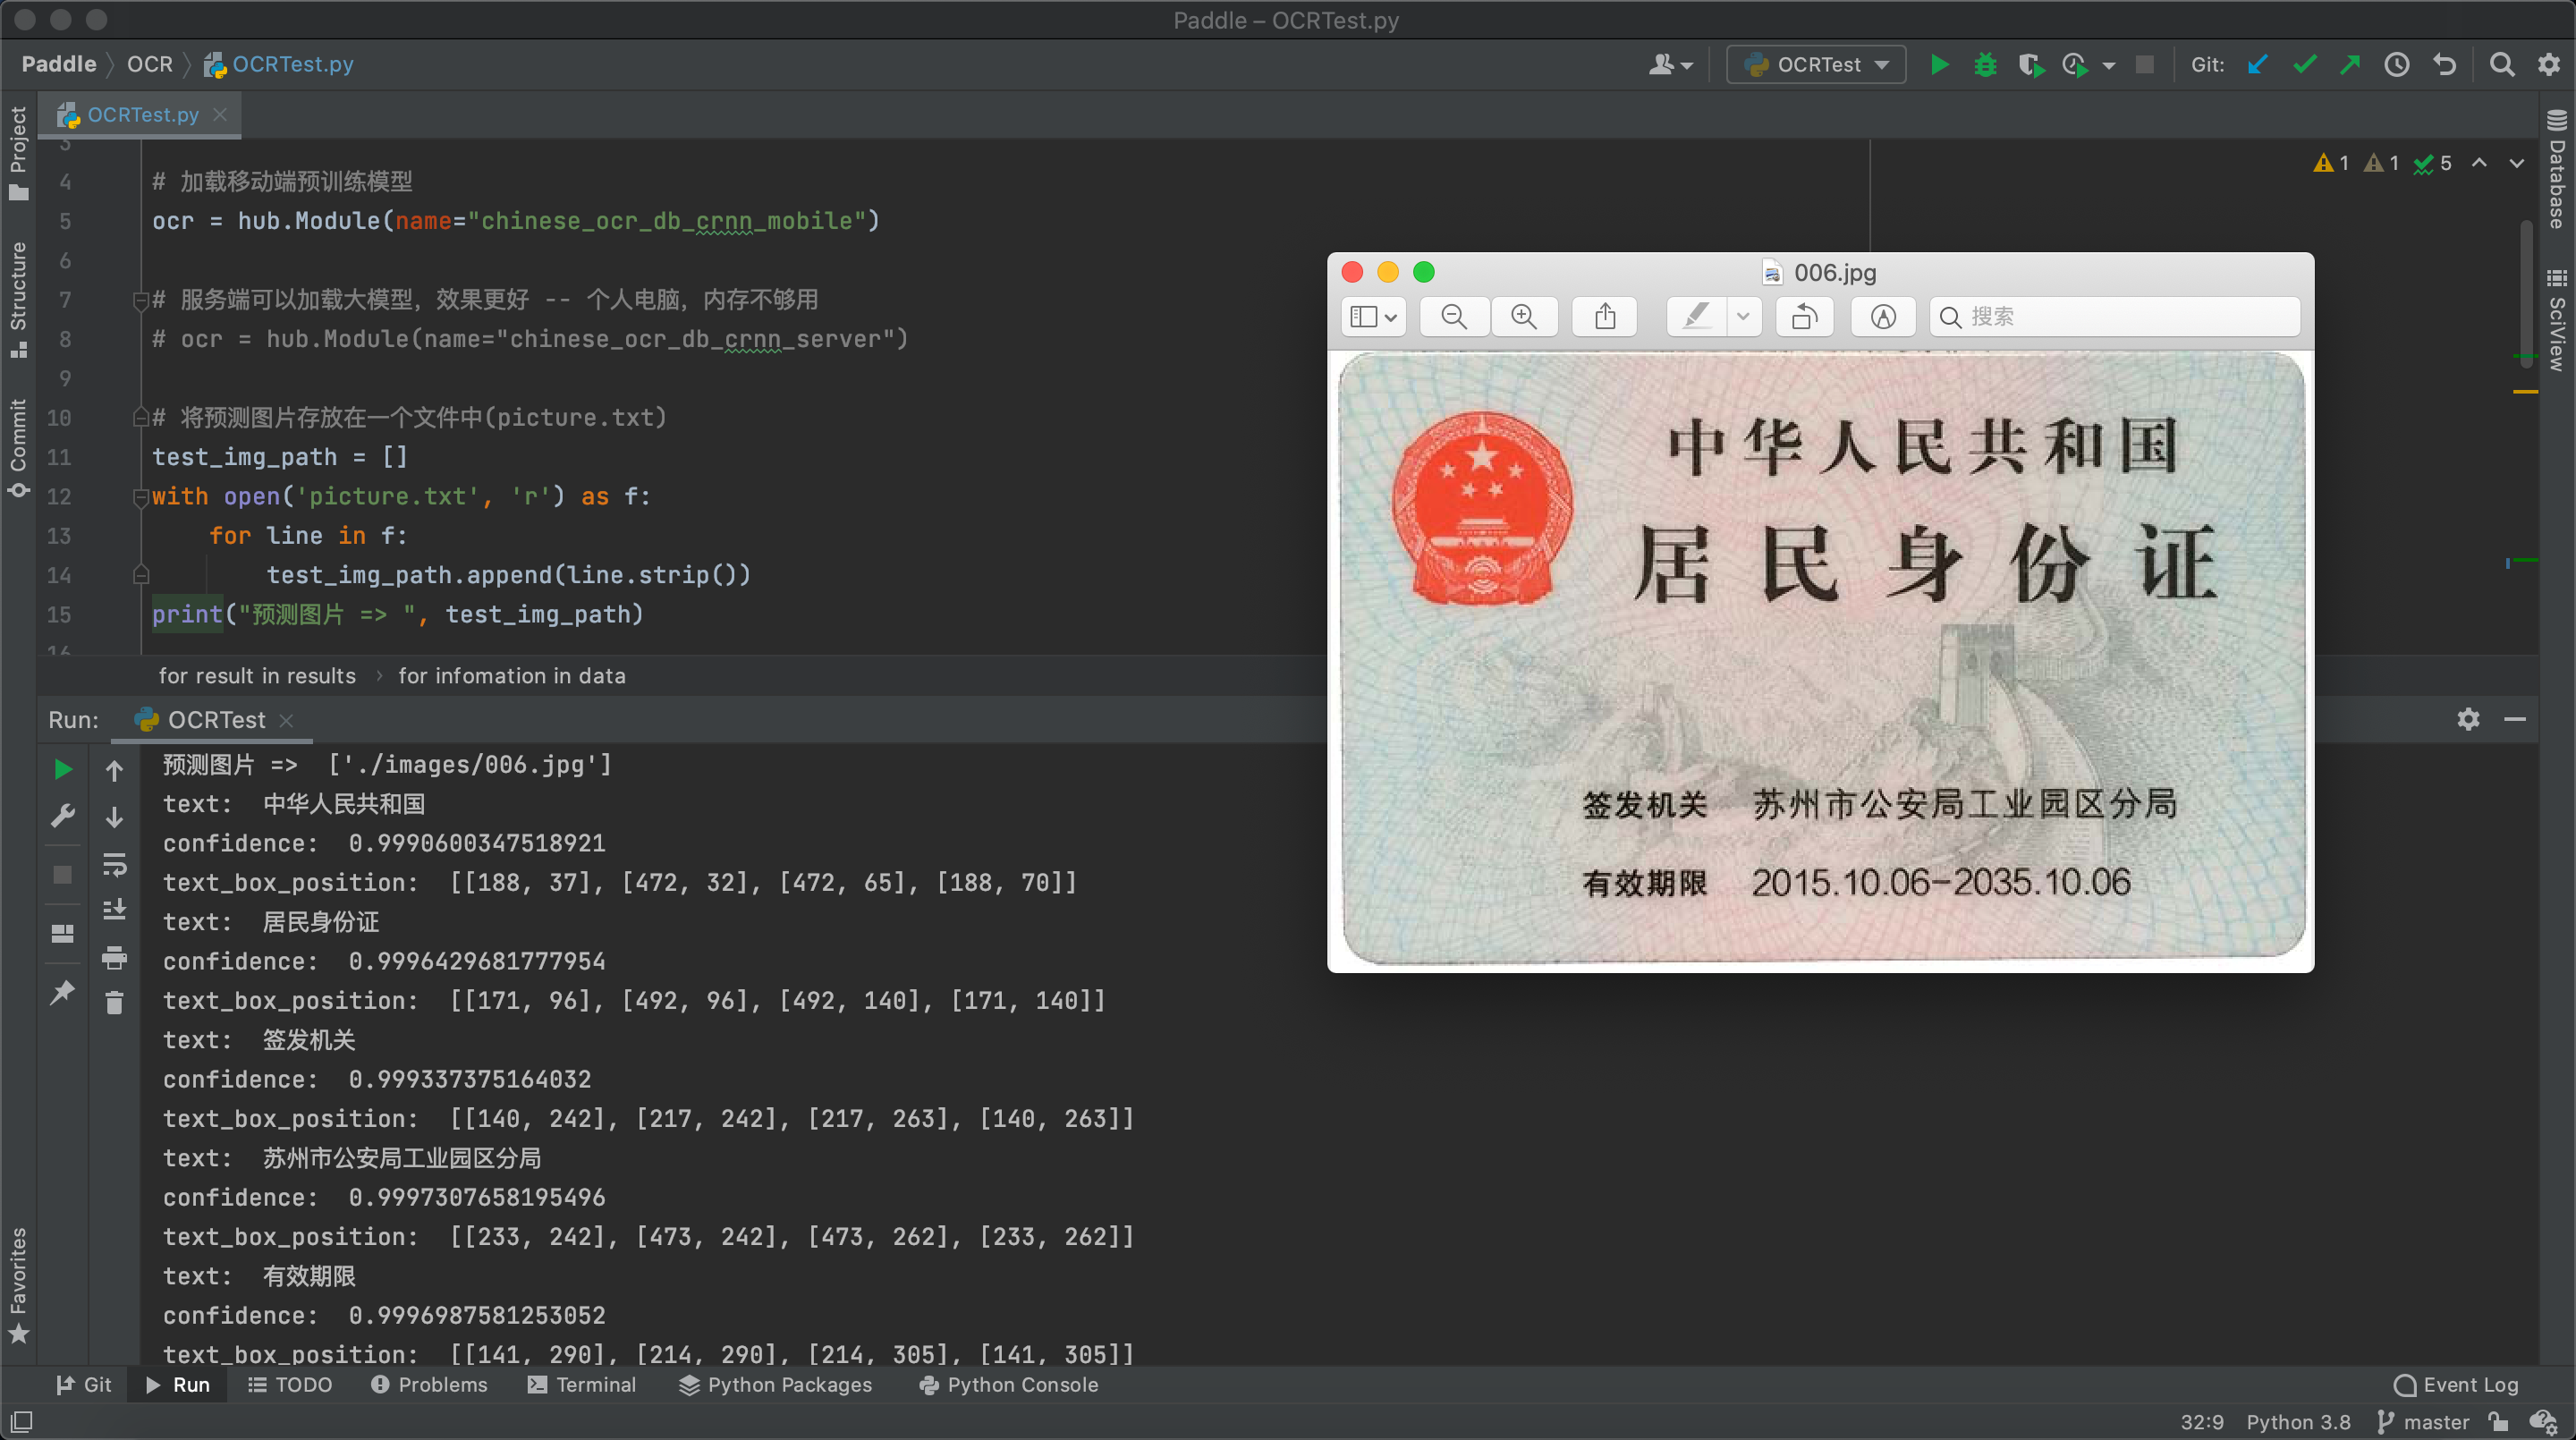Open the Favorites tool window
Viewport: 2576px width, 1440px height.
coord(18,1285)
